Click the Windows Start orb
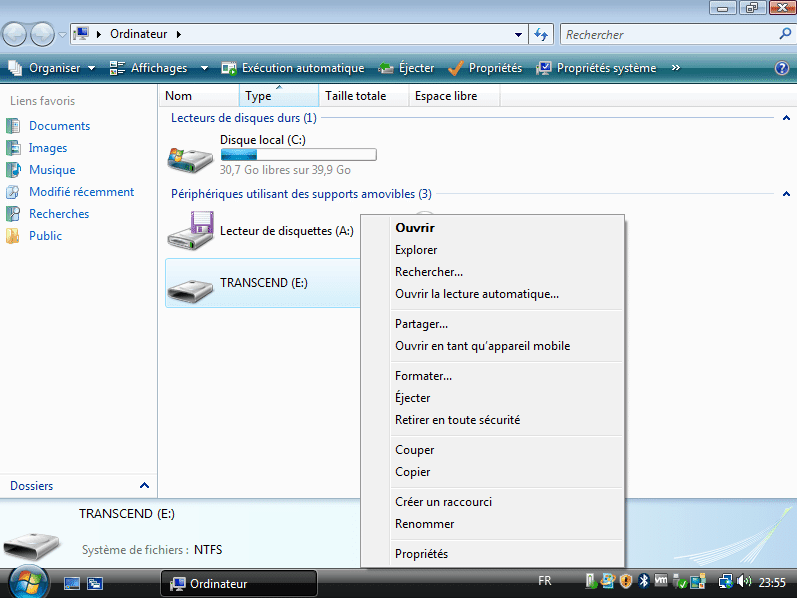 (x=28, y=581)
